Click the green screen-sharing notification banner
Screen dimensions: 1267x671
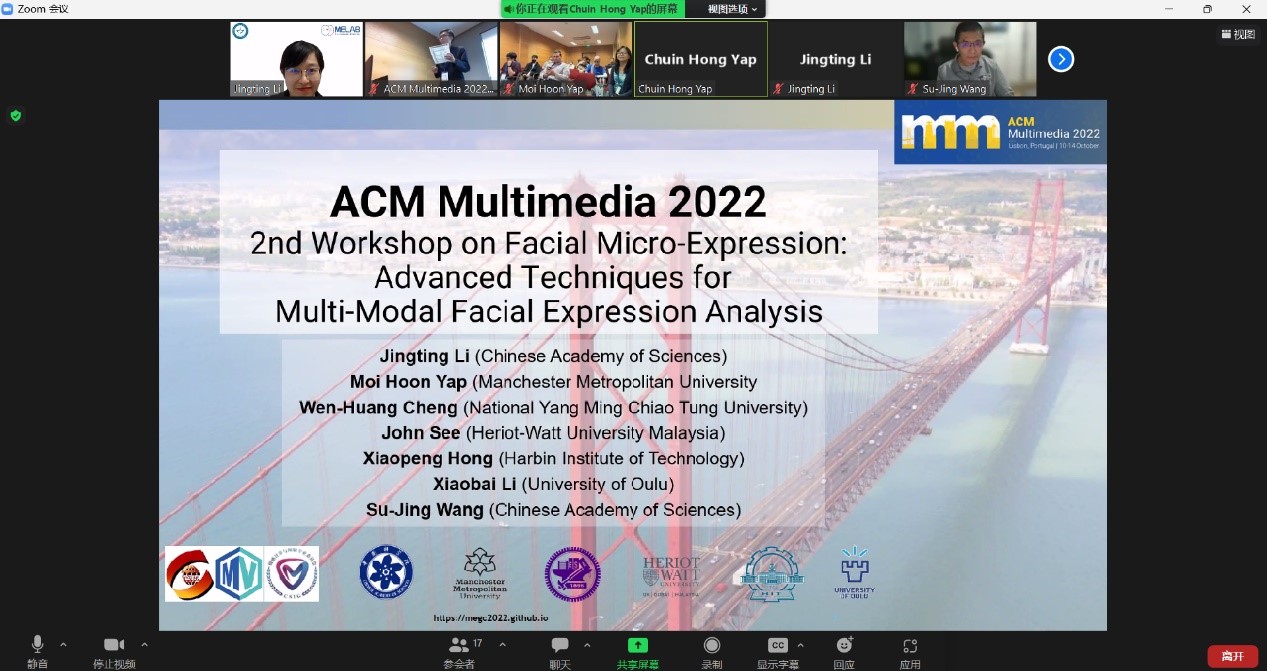pos(592,9)
